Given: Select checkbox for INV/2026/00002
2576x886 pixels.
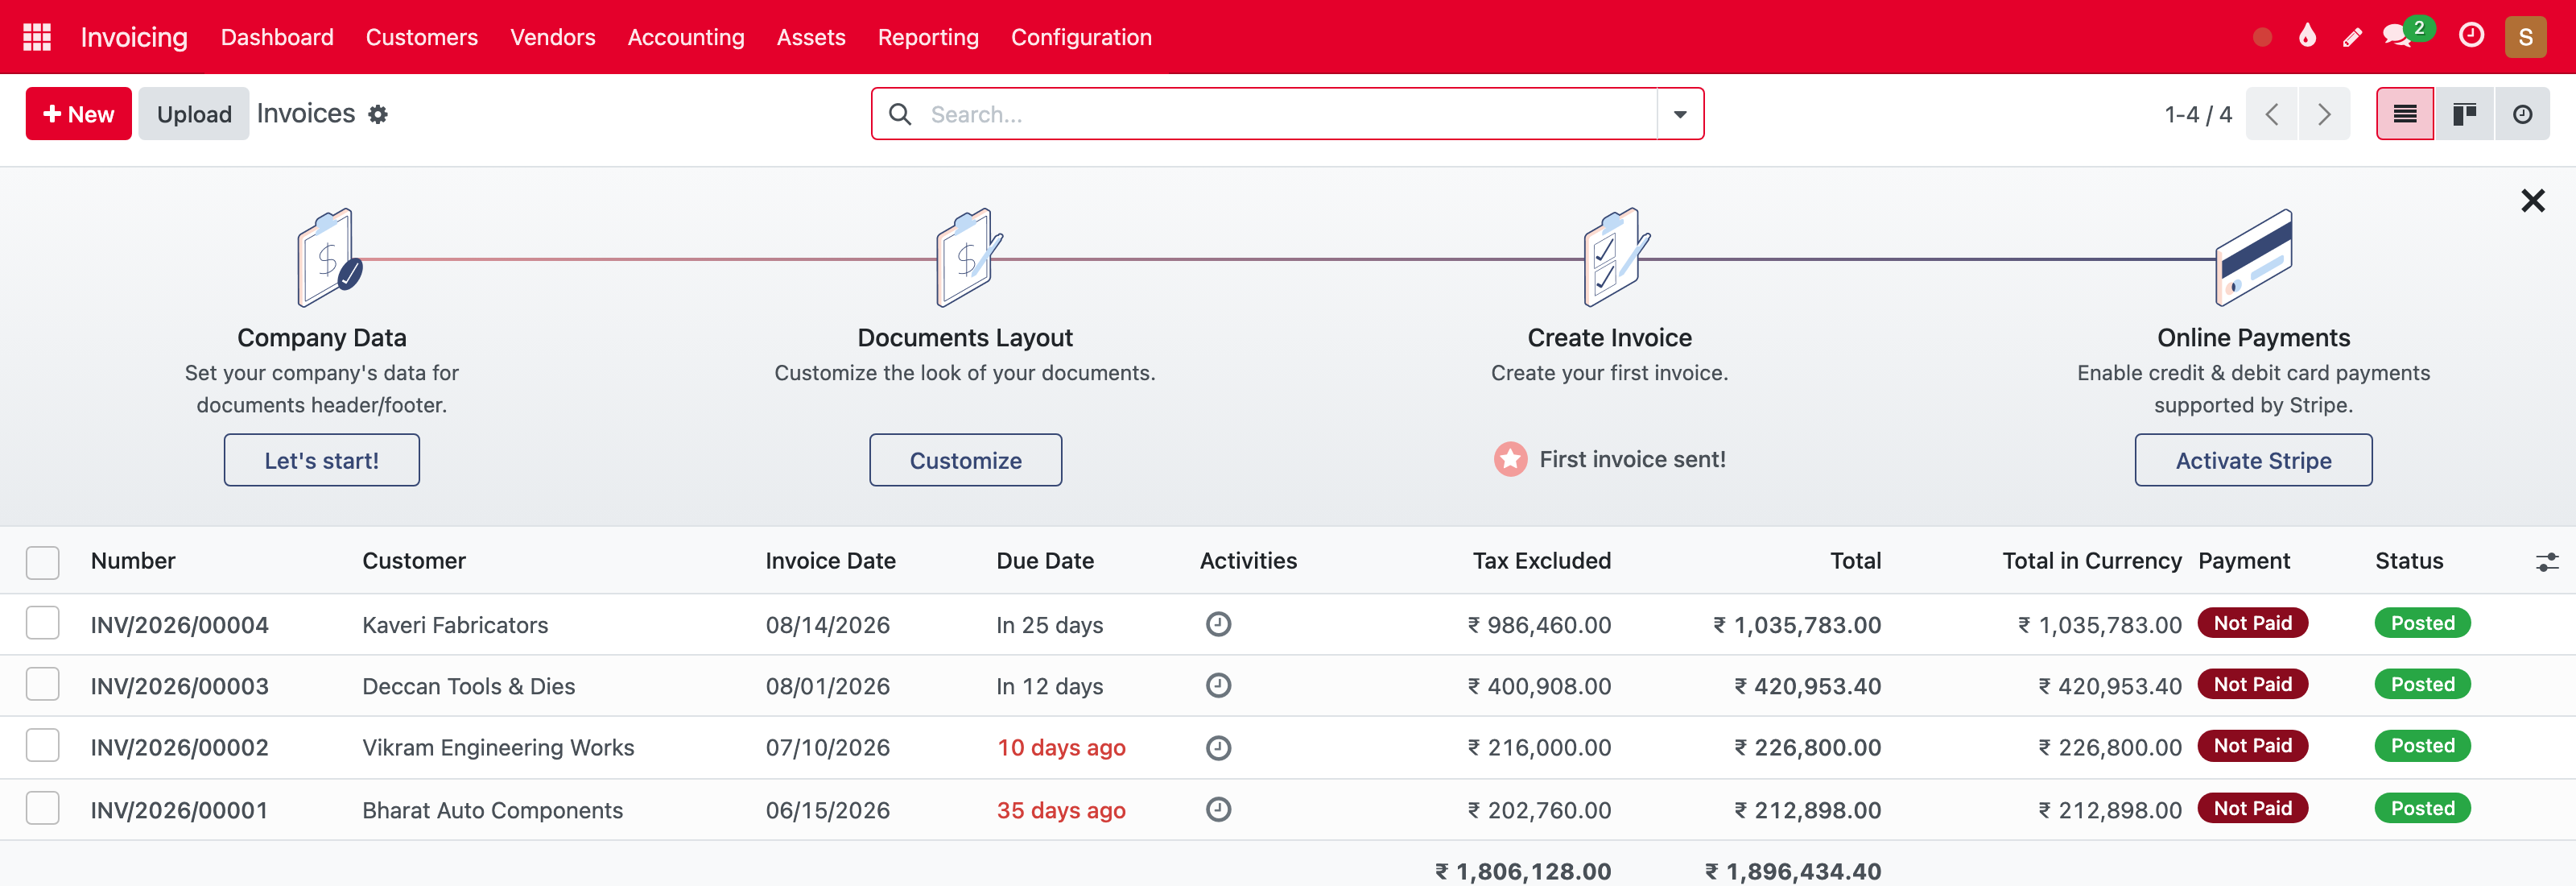Looking at the screenshot, I should [x=42, y=746].
